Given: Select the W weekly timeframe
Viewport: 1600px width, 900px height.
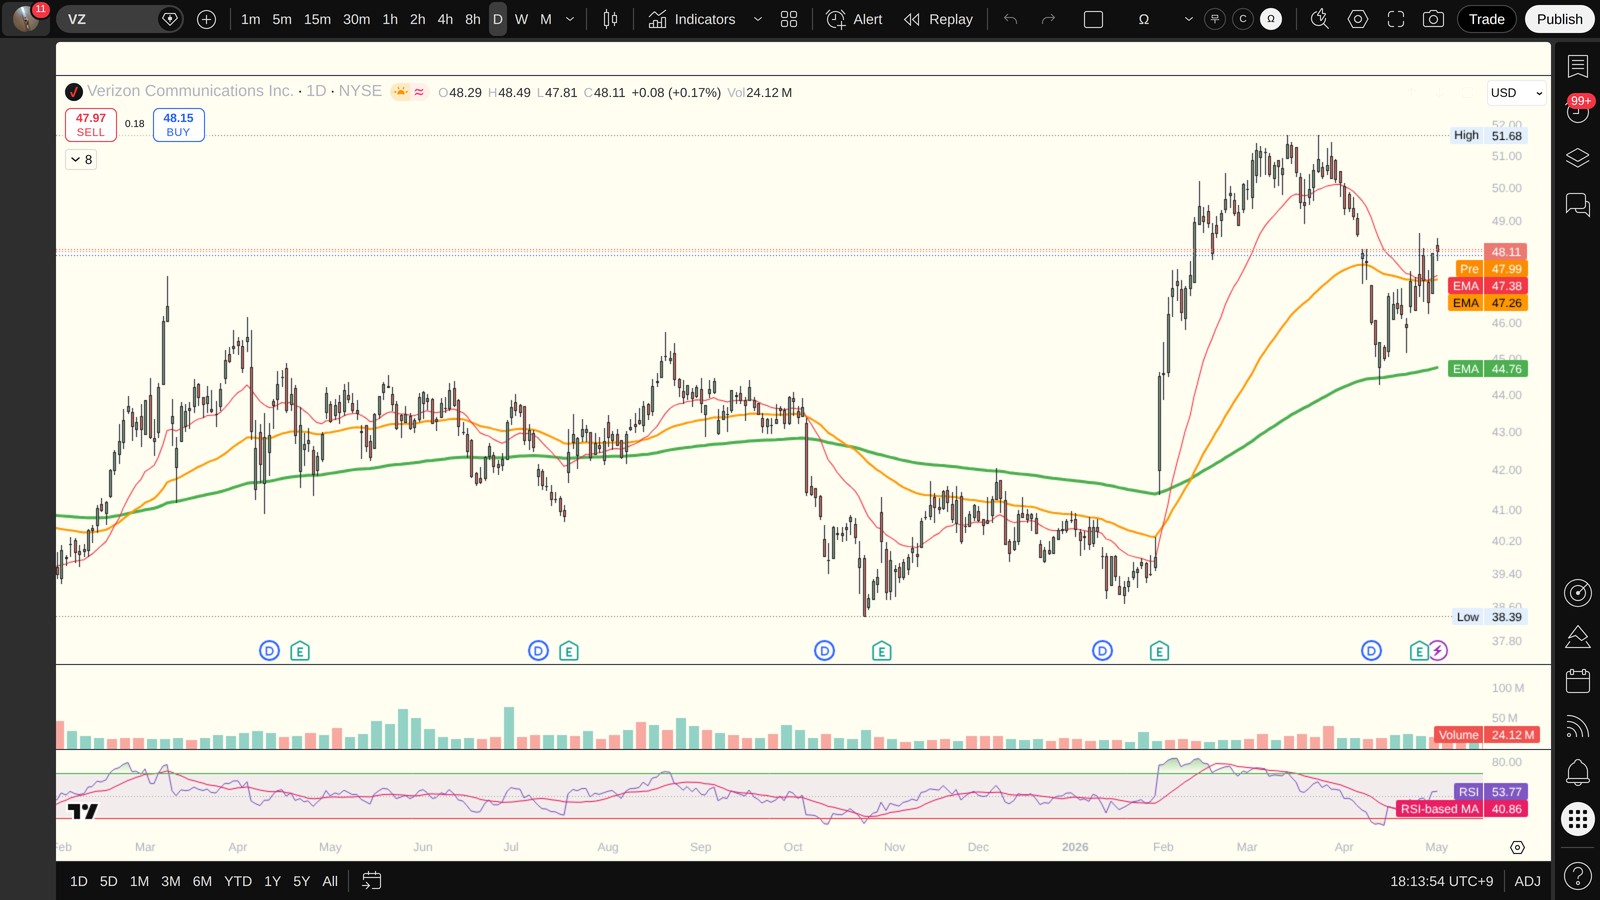Looking at the screenshot, I should point(521,19).
